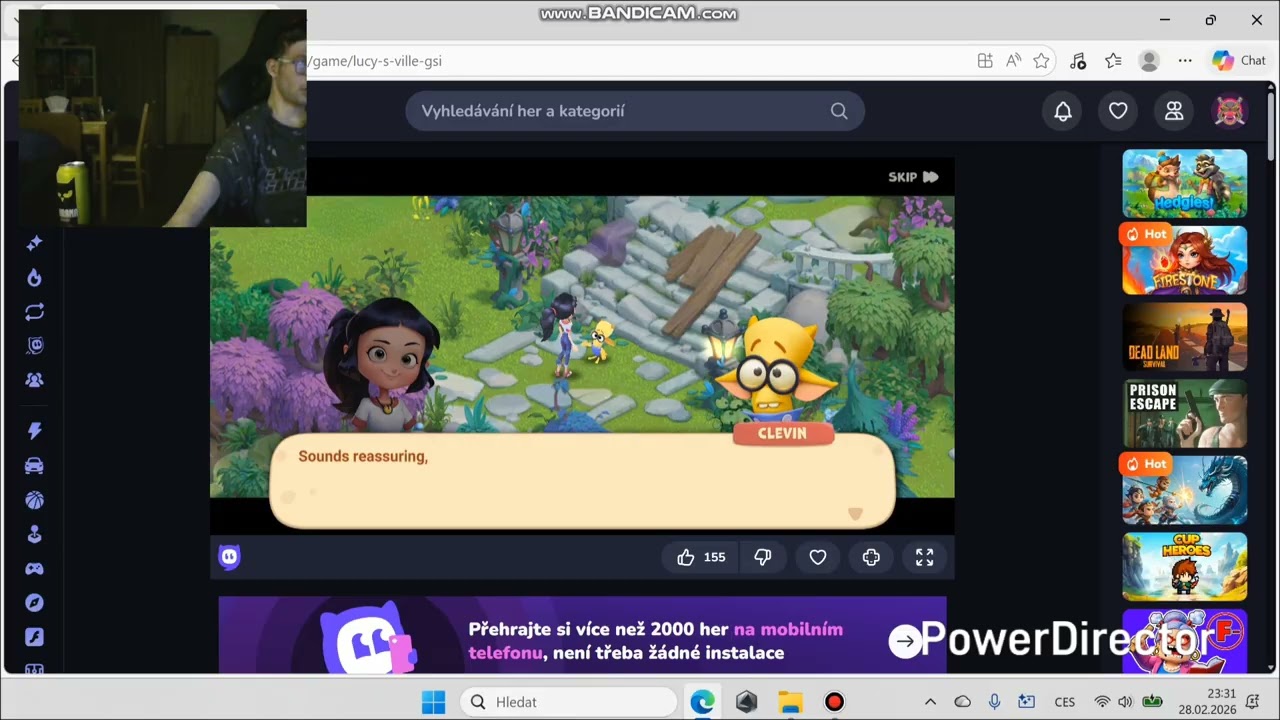The width and height of the screenshot is (1280, 720).
Task: Bookmark page with star icon
Action: point(1041,61)
